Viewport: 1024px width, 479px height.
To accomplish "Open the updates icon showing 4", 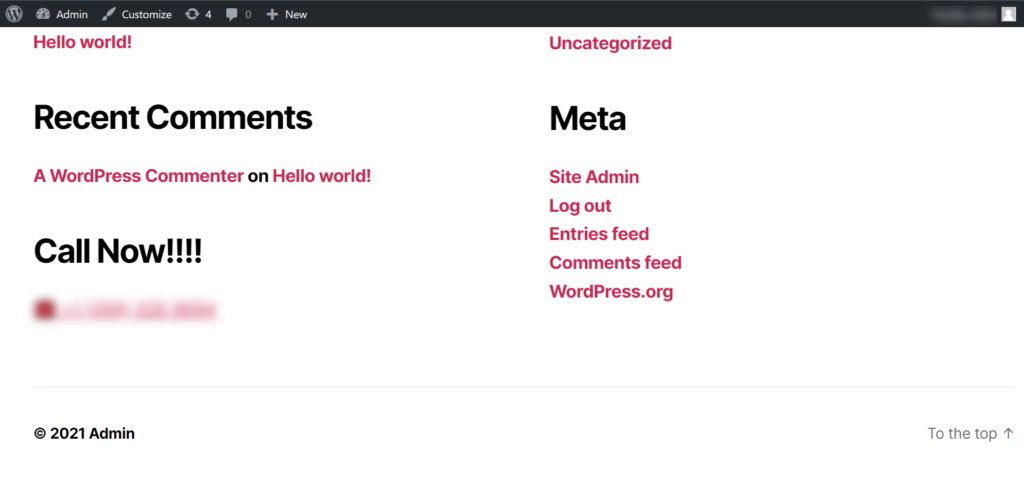I will [x=192, y=14].
